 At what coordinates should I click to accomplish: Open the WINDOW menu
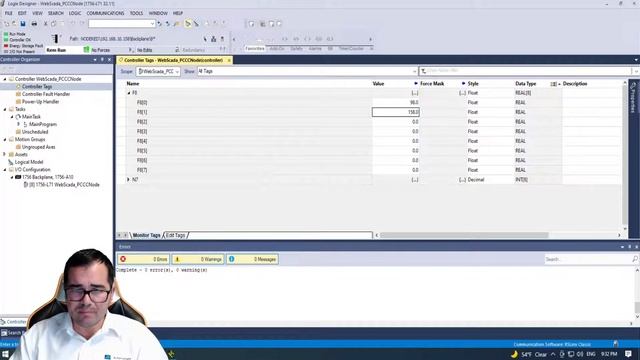pos(158,13)
